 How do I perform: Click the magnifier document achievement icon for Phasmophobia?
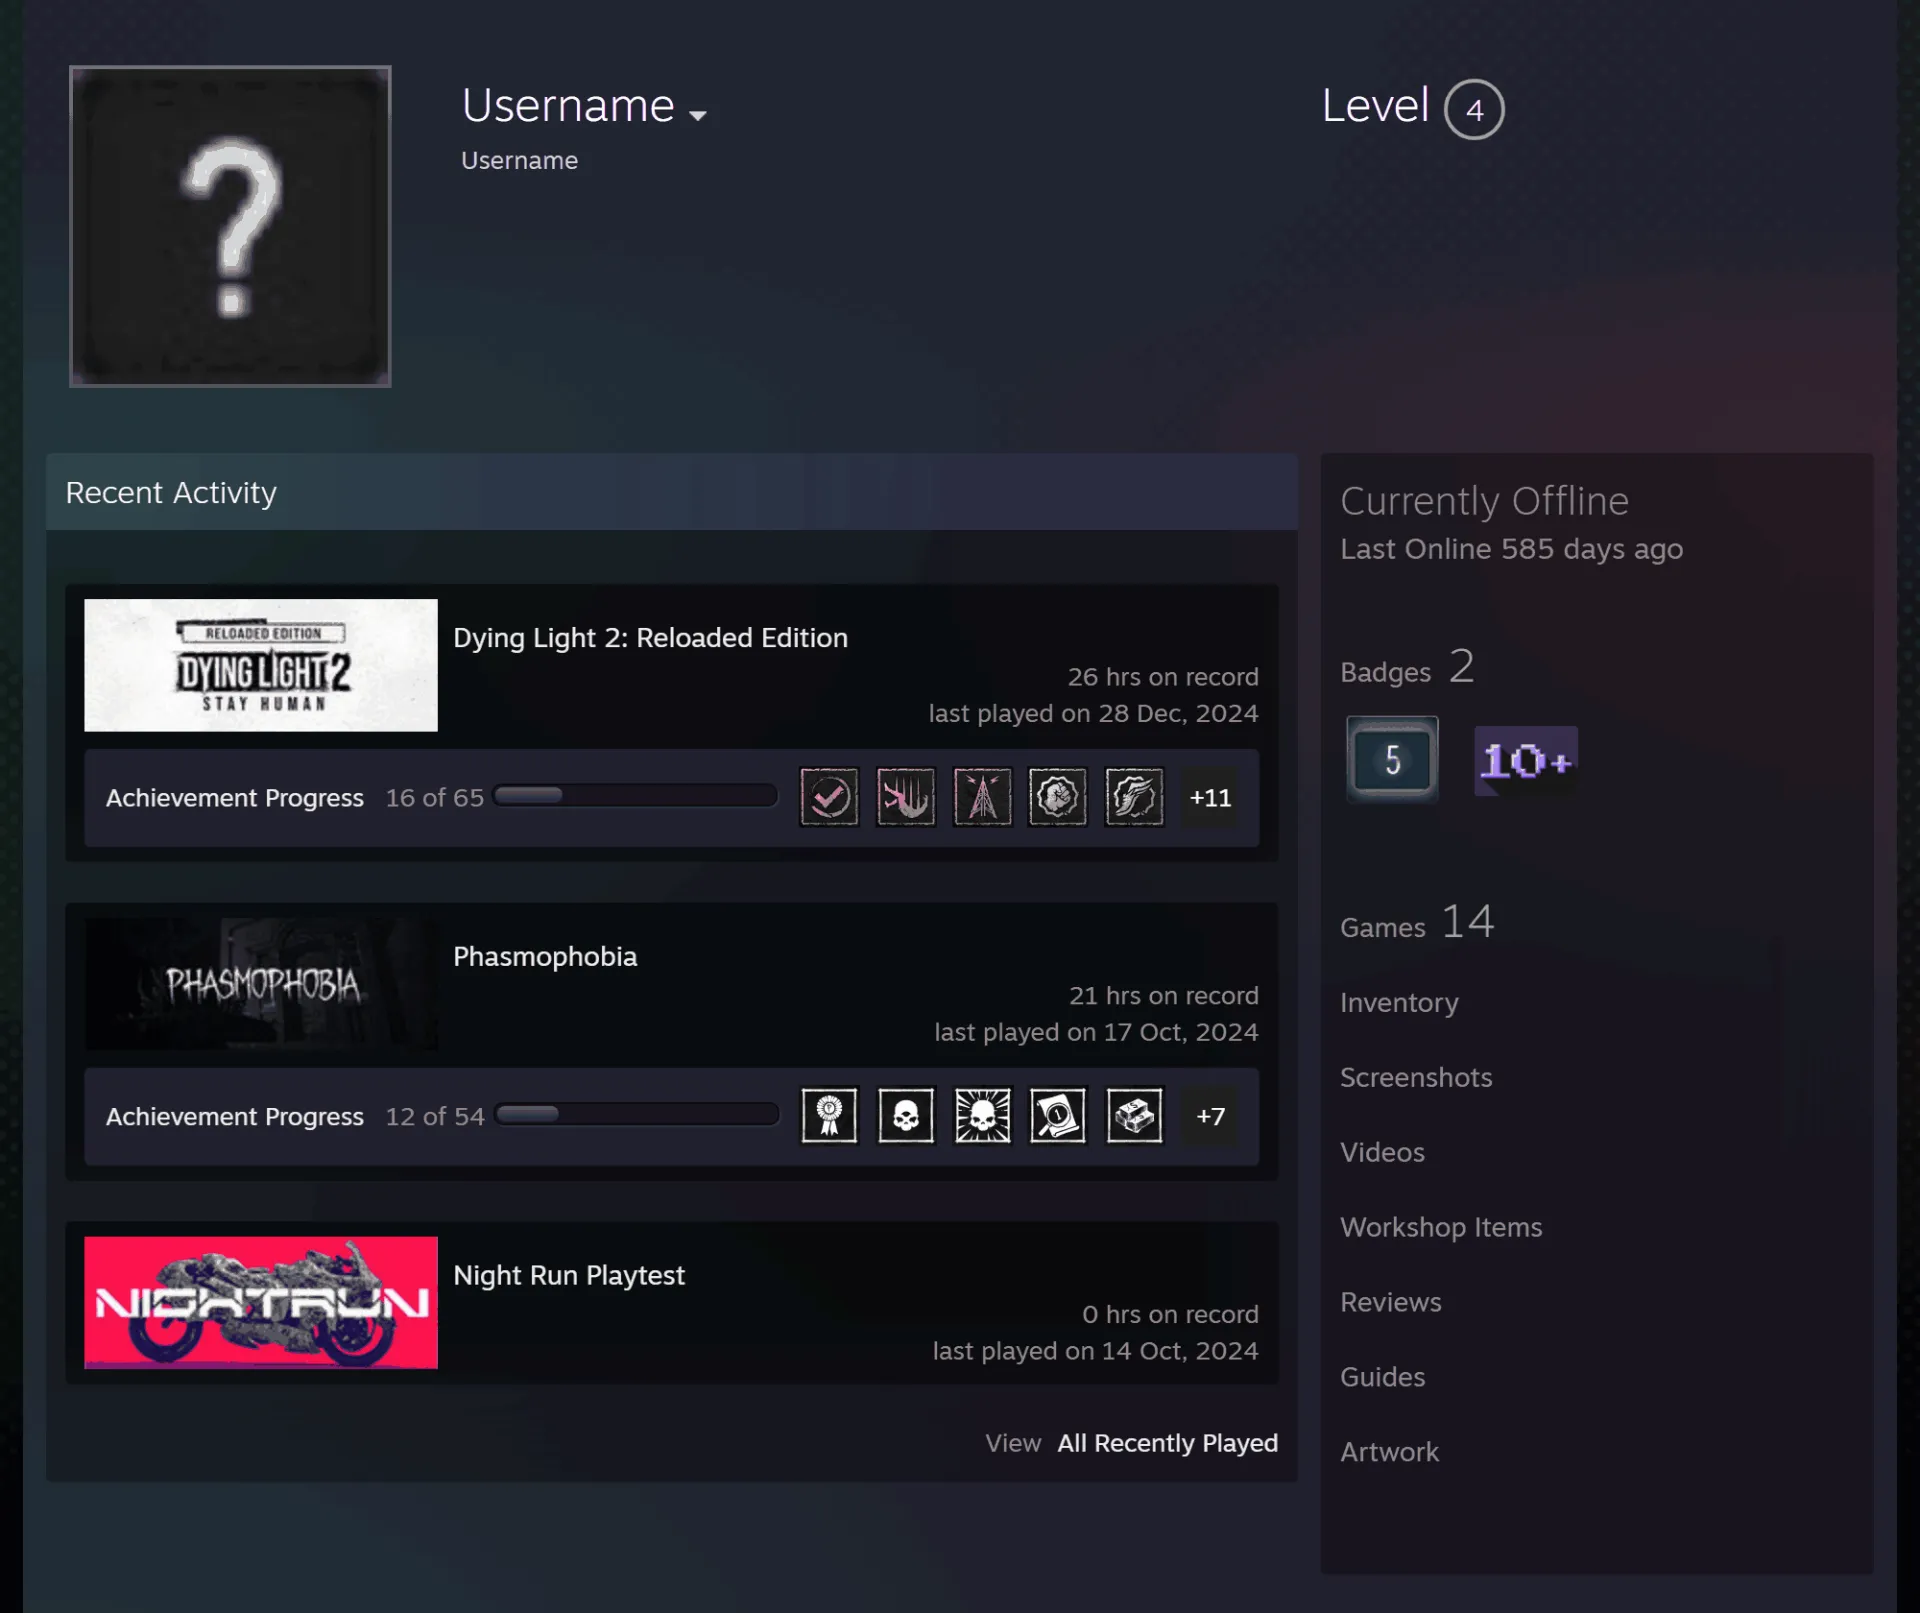click(x=1058, y=1115)
